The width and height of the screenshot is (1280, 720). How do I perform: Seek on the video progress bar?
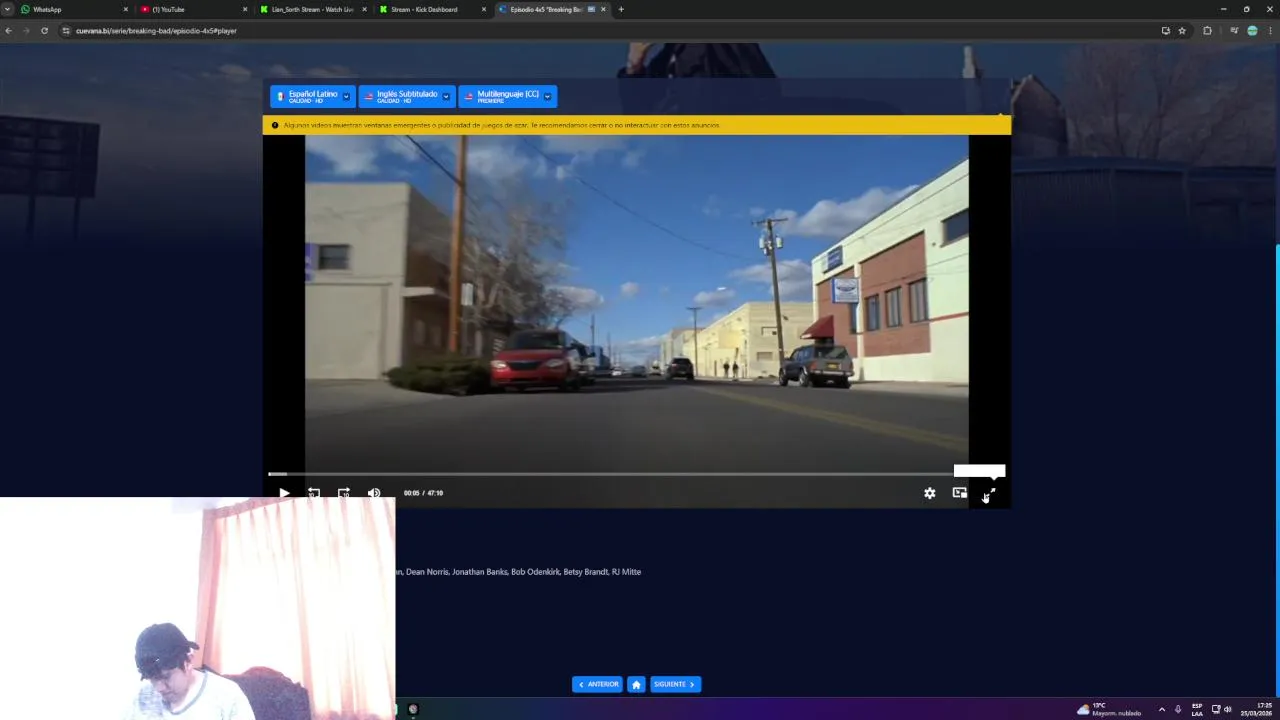click(636, 474)
